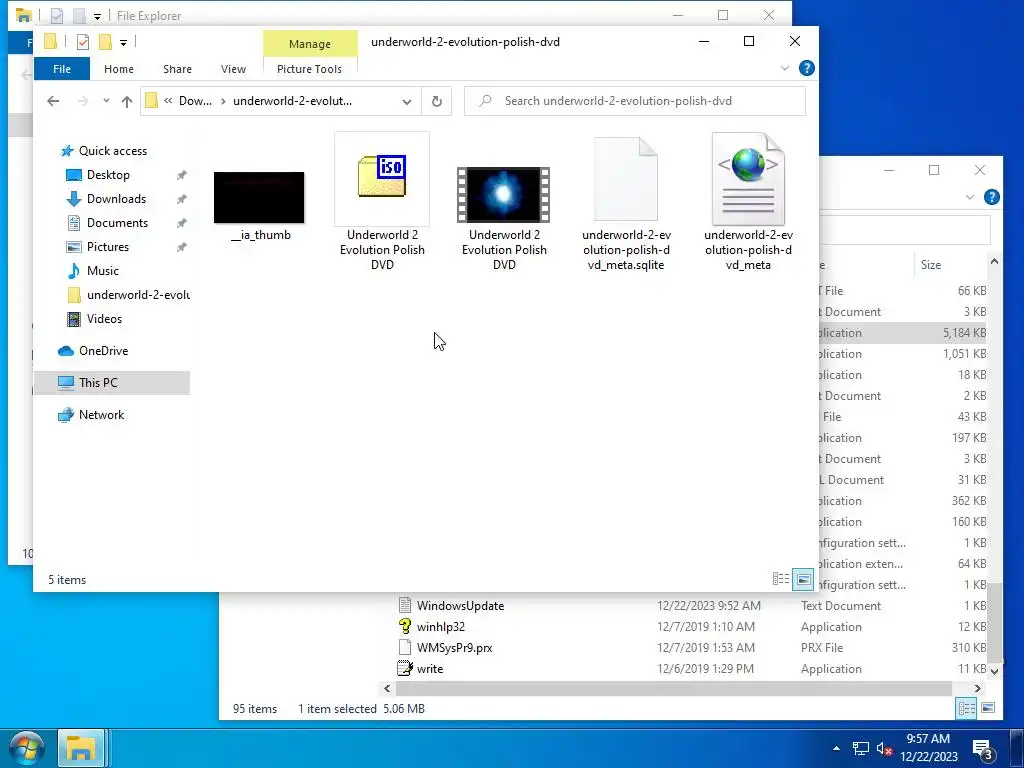This screenshot has height=768, width=1024.
Task: Open Pictures in the navigation pane
Action: tap(108, 247)
